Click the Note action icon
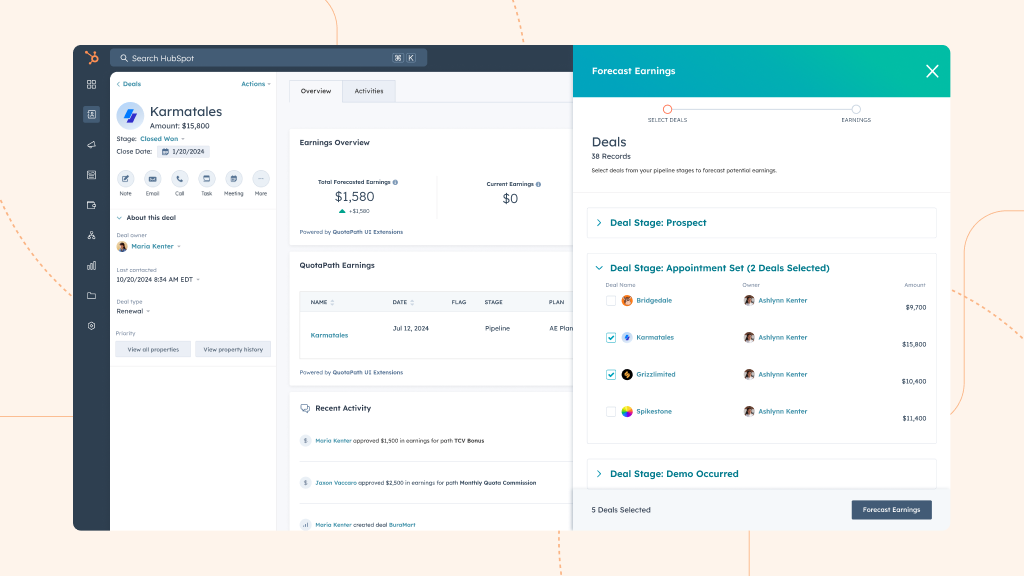Screen dimensions: 1024x576 click(x=125, y=179)
